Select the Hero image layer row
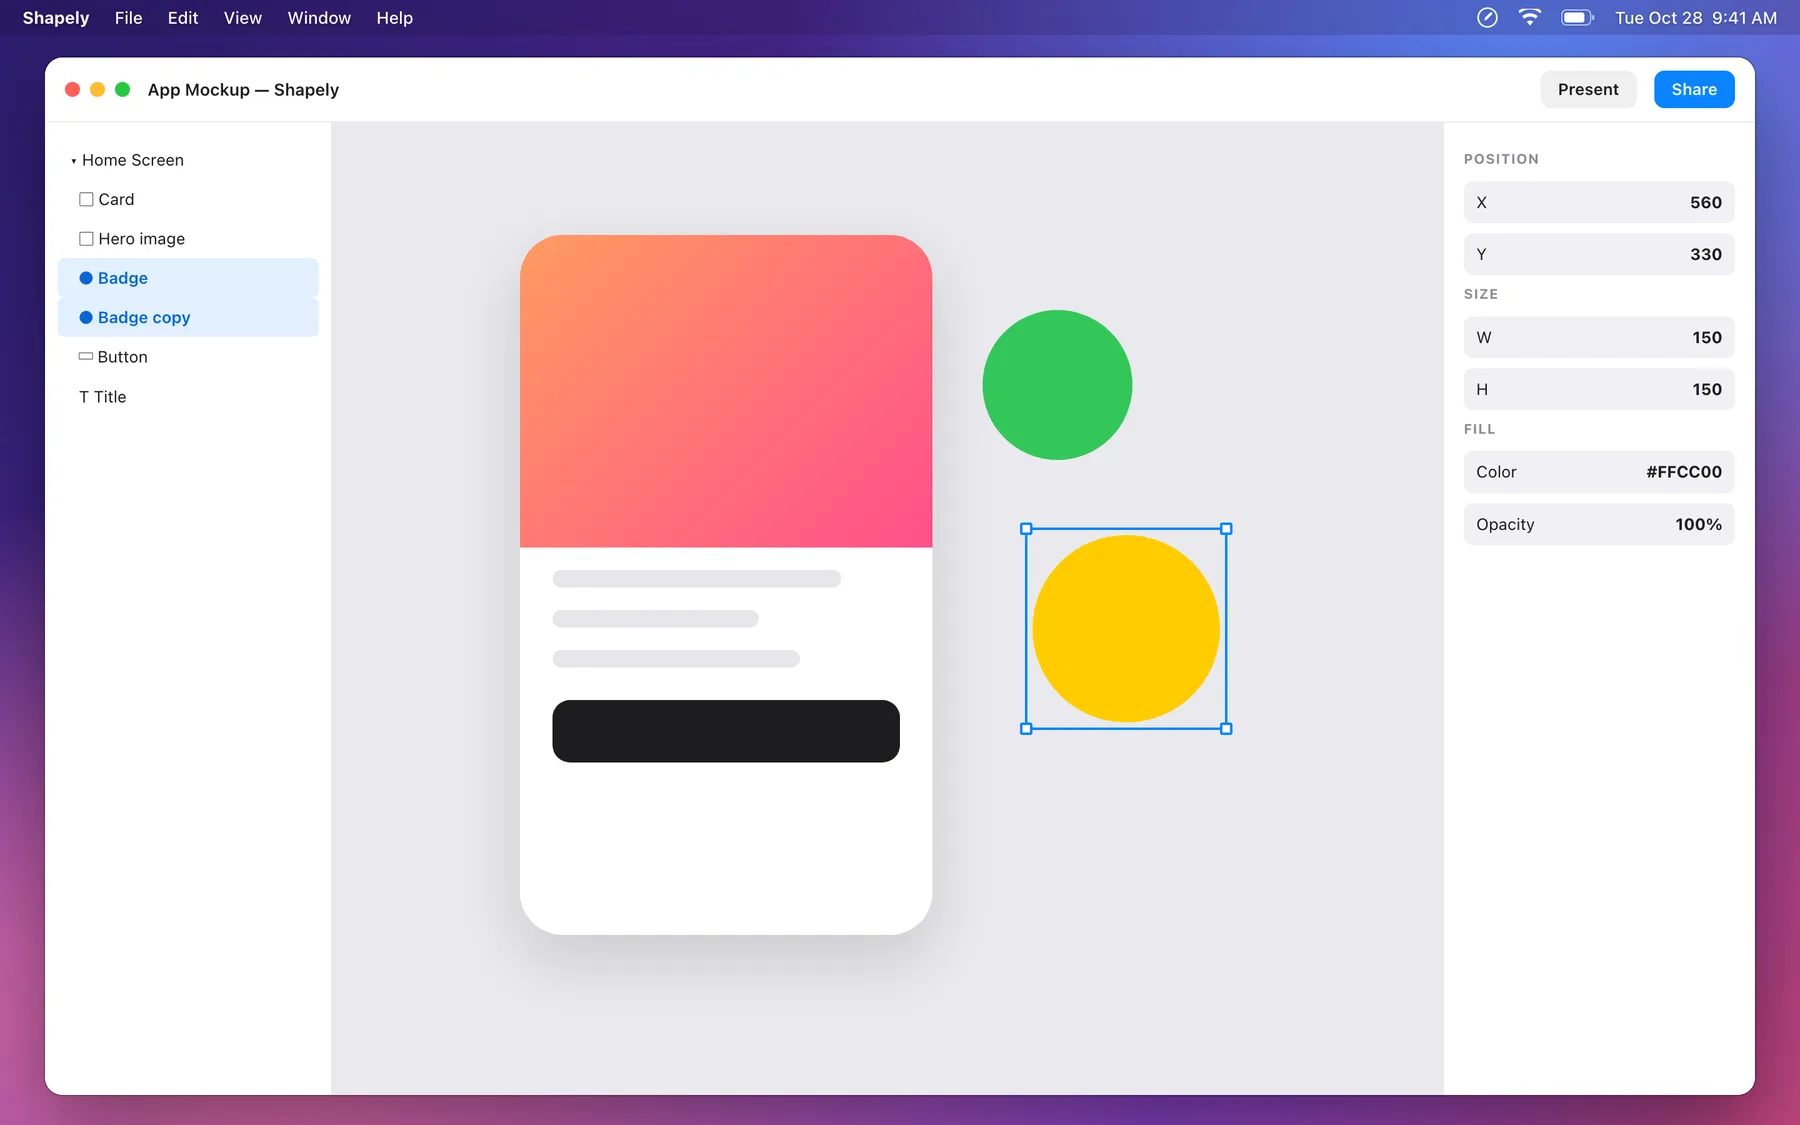The image size is (1800, 1125). [188, 239]
